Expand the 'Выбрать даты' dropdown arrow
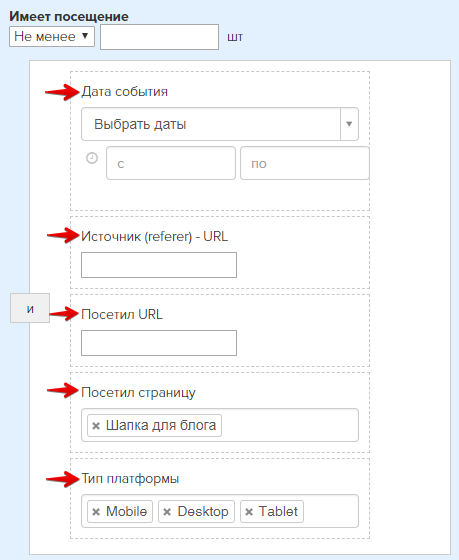The image size is (459, 560). [x=349, y=124]
